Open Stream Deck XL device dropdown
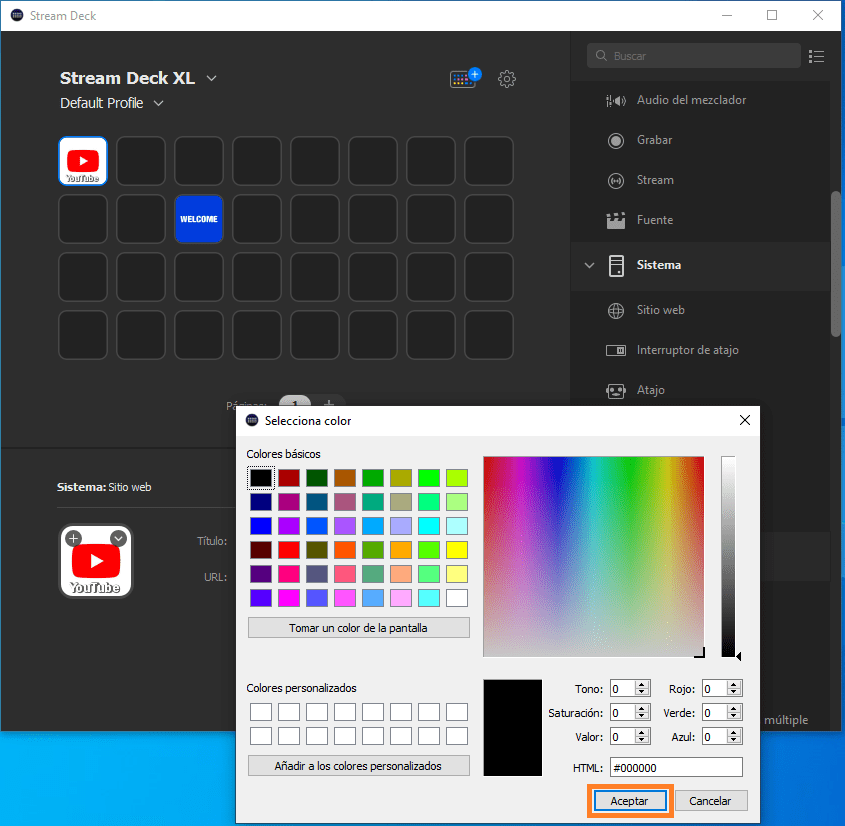 click(211, 79)
